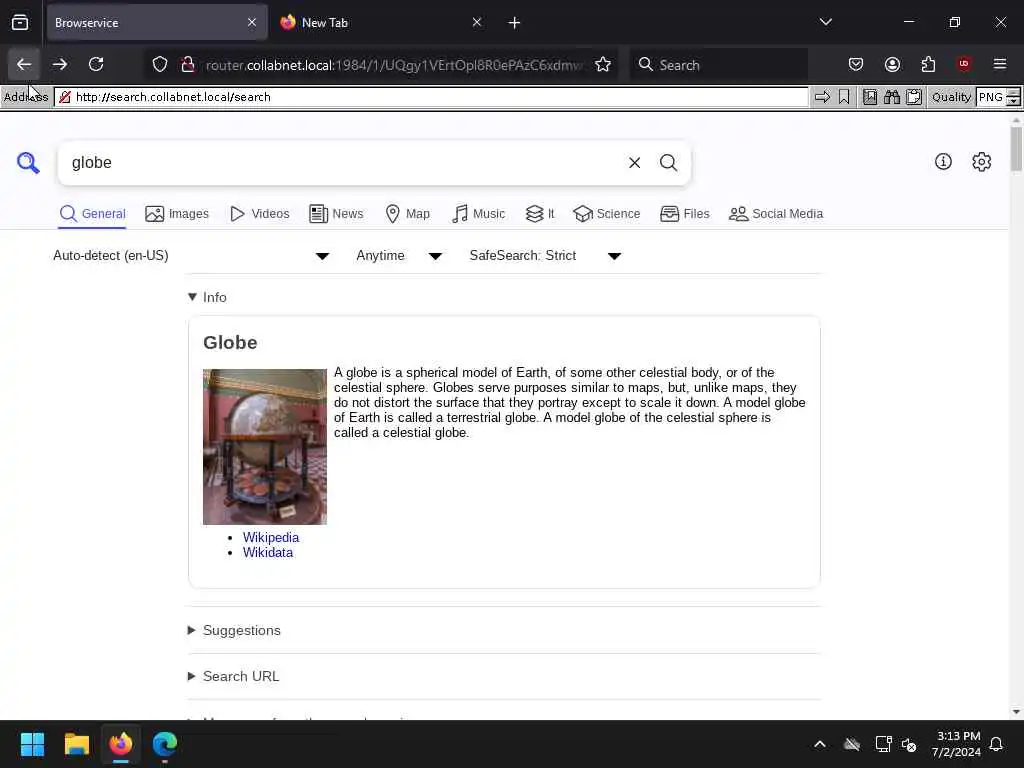The width and height of the screenshot is (1024, 768).
Task: Click the Firefox URL bar address
Action: 393,65
